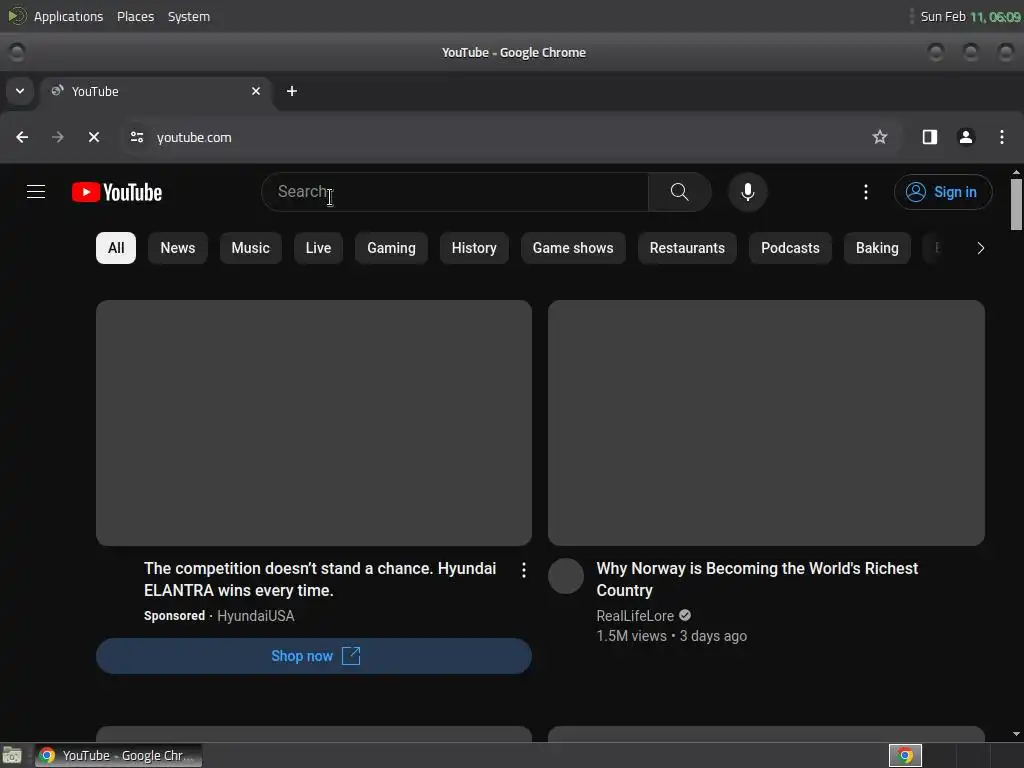Open the Hyundai ELANTRA ad title
The image size is (1024, 768).
click(x=320, y=579)
